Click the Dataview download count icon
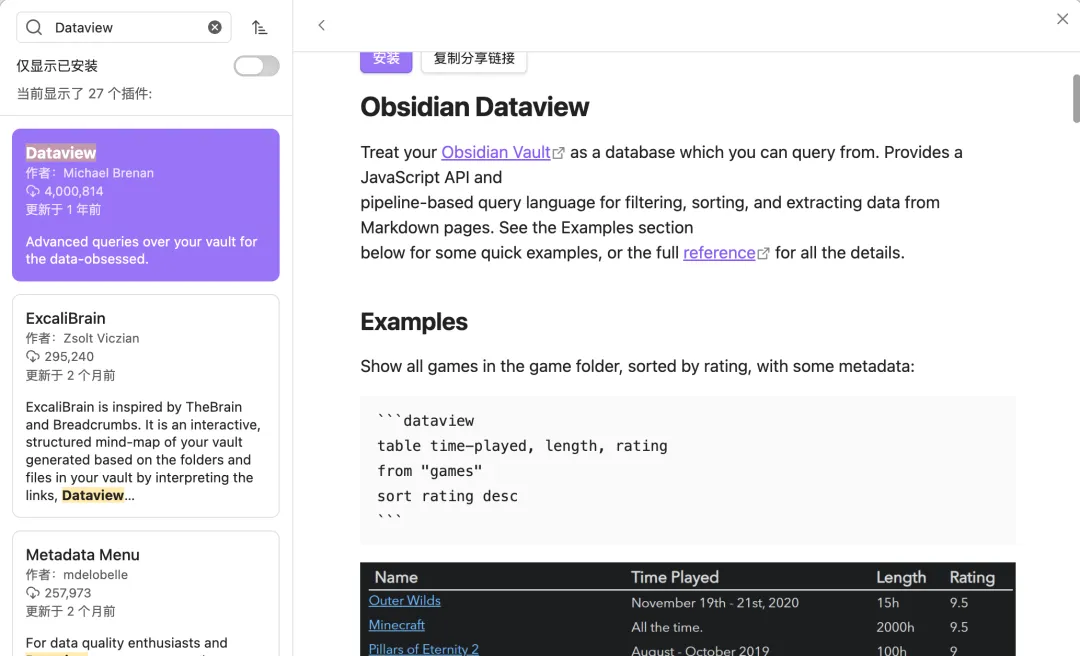1080x656 pixels. tap(33, 191)
